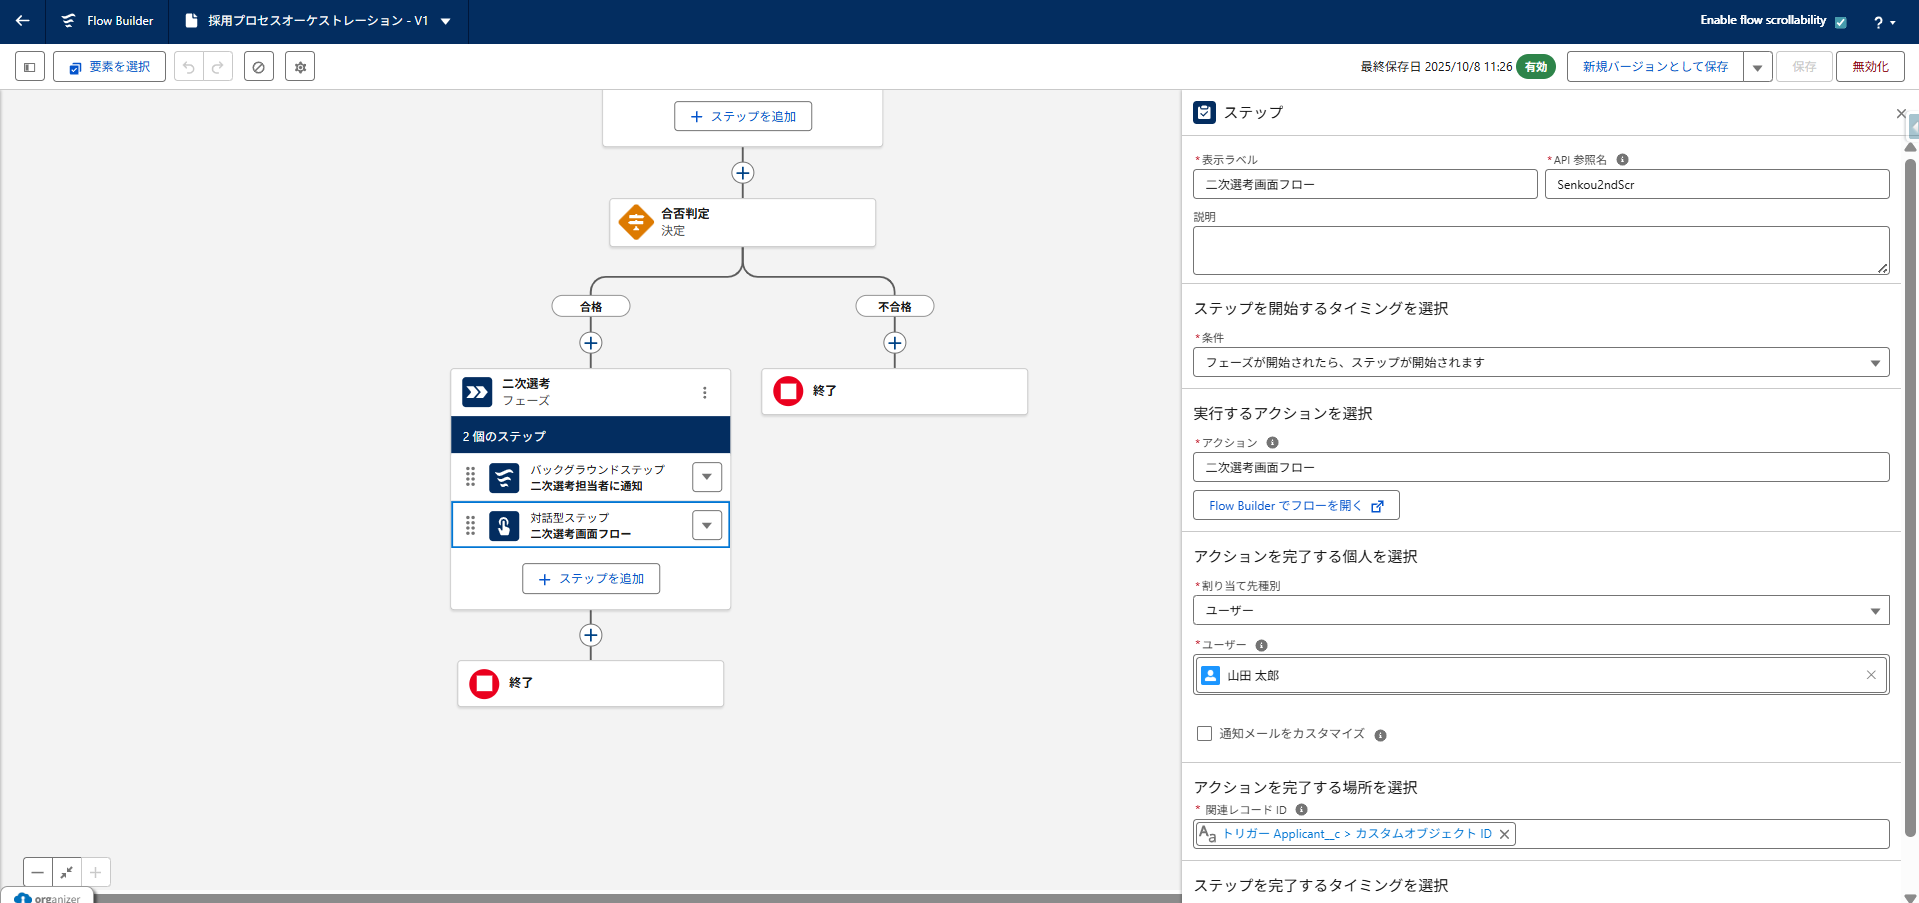Open the 条件 dropdown

[1540, 363]
